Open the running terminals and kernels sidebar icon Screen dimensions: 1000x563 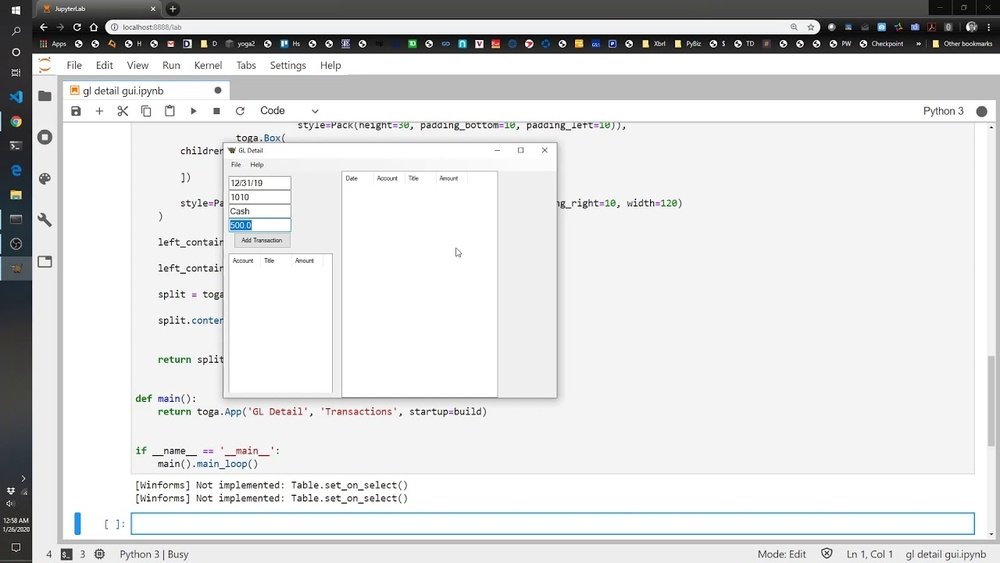[45, 137]
